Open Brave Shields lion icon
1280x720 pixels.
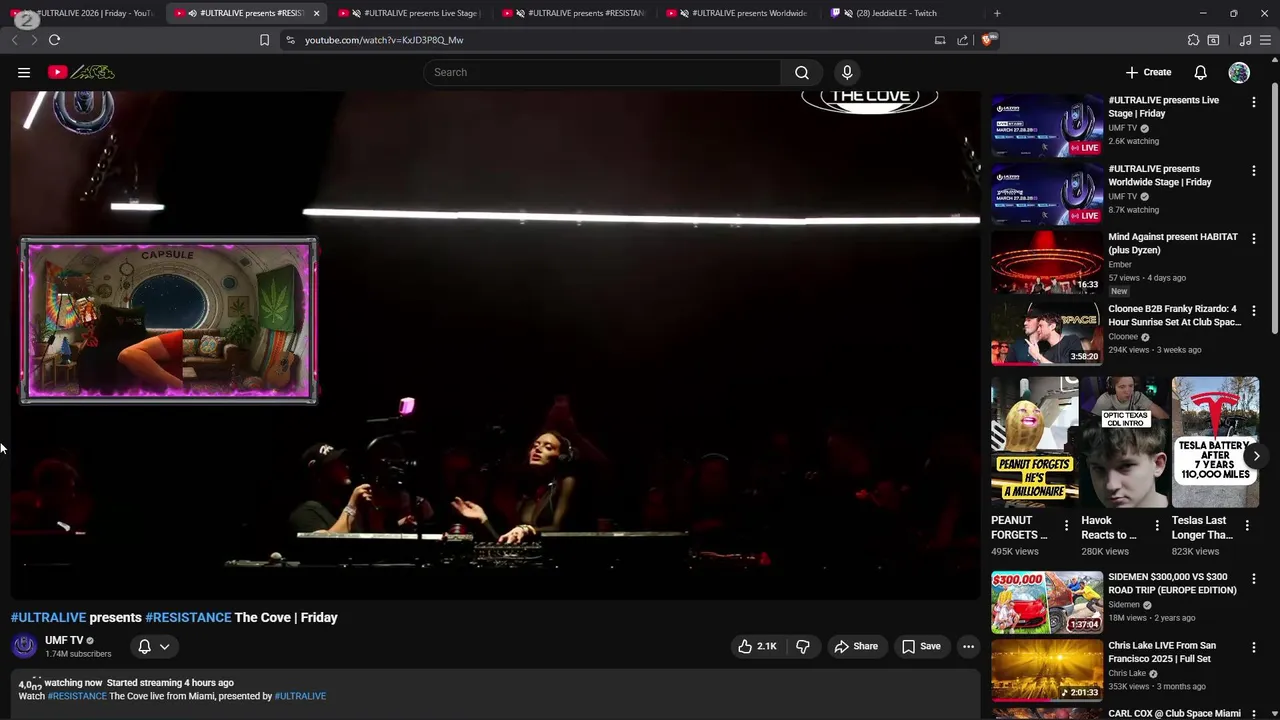pos(989,40)
